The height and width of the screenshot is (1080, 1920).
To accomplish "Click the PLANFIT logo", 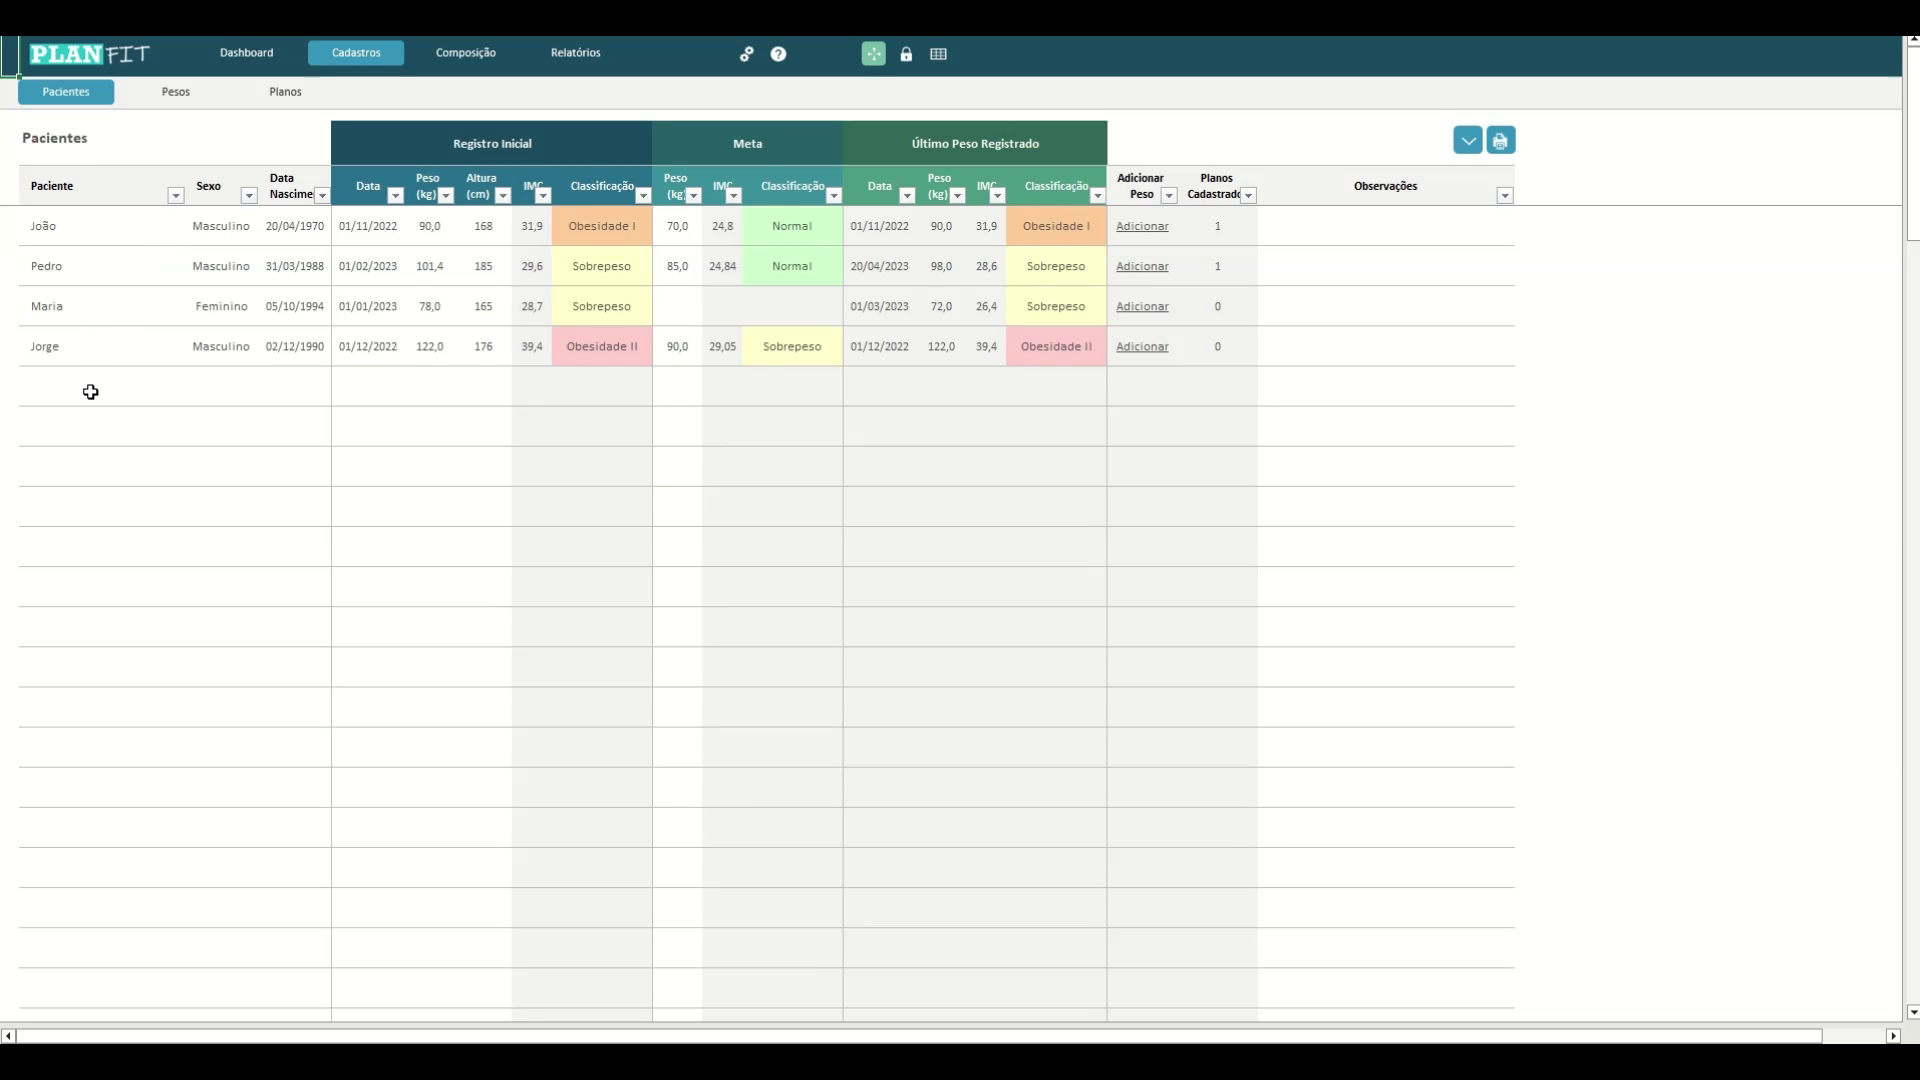I will pos(90,54).
